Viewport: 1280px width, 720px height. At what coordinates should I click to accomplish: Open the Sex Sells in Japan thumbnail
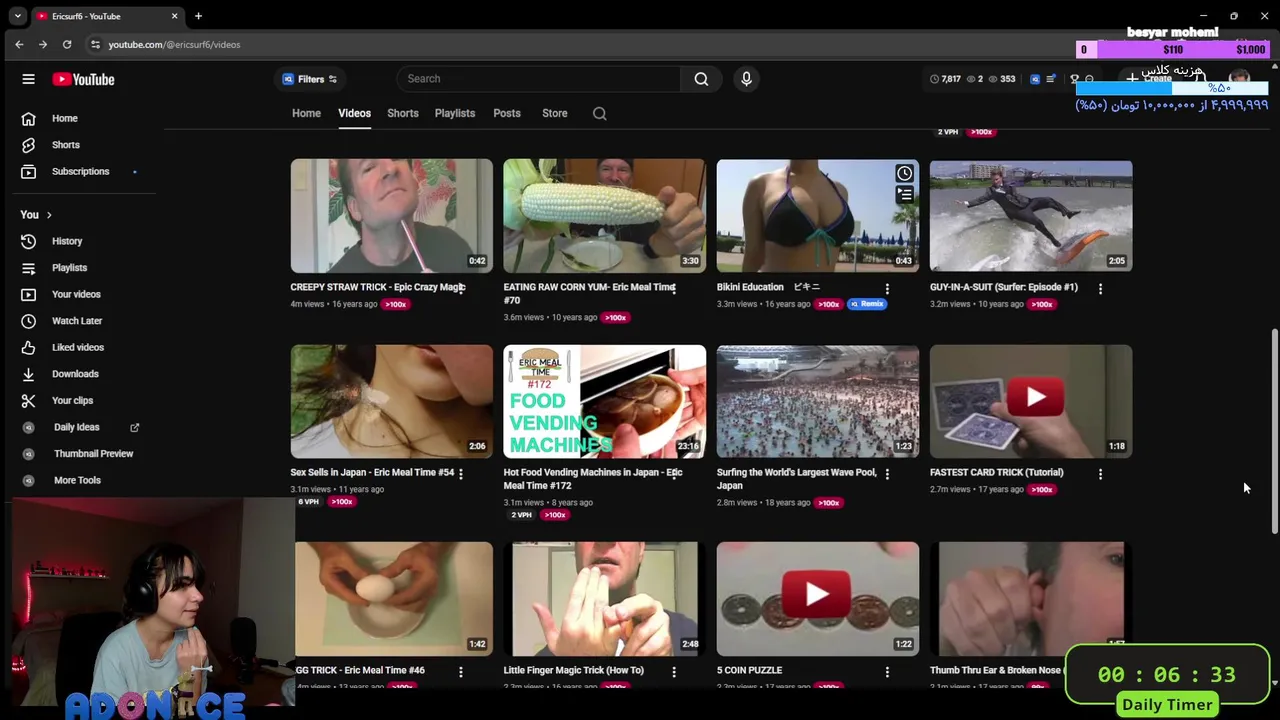(391, 401)
